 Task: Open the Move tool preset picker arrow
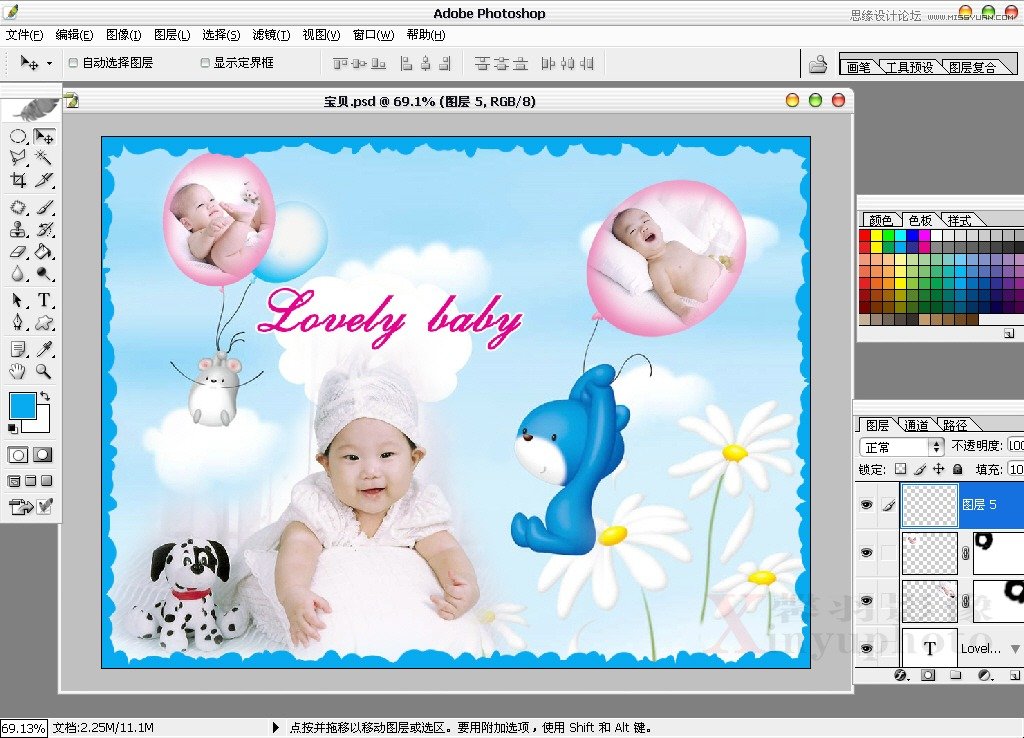click(x=49, y=63)
